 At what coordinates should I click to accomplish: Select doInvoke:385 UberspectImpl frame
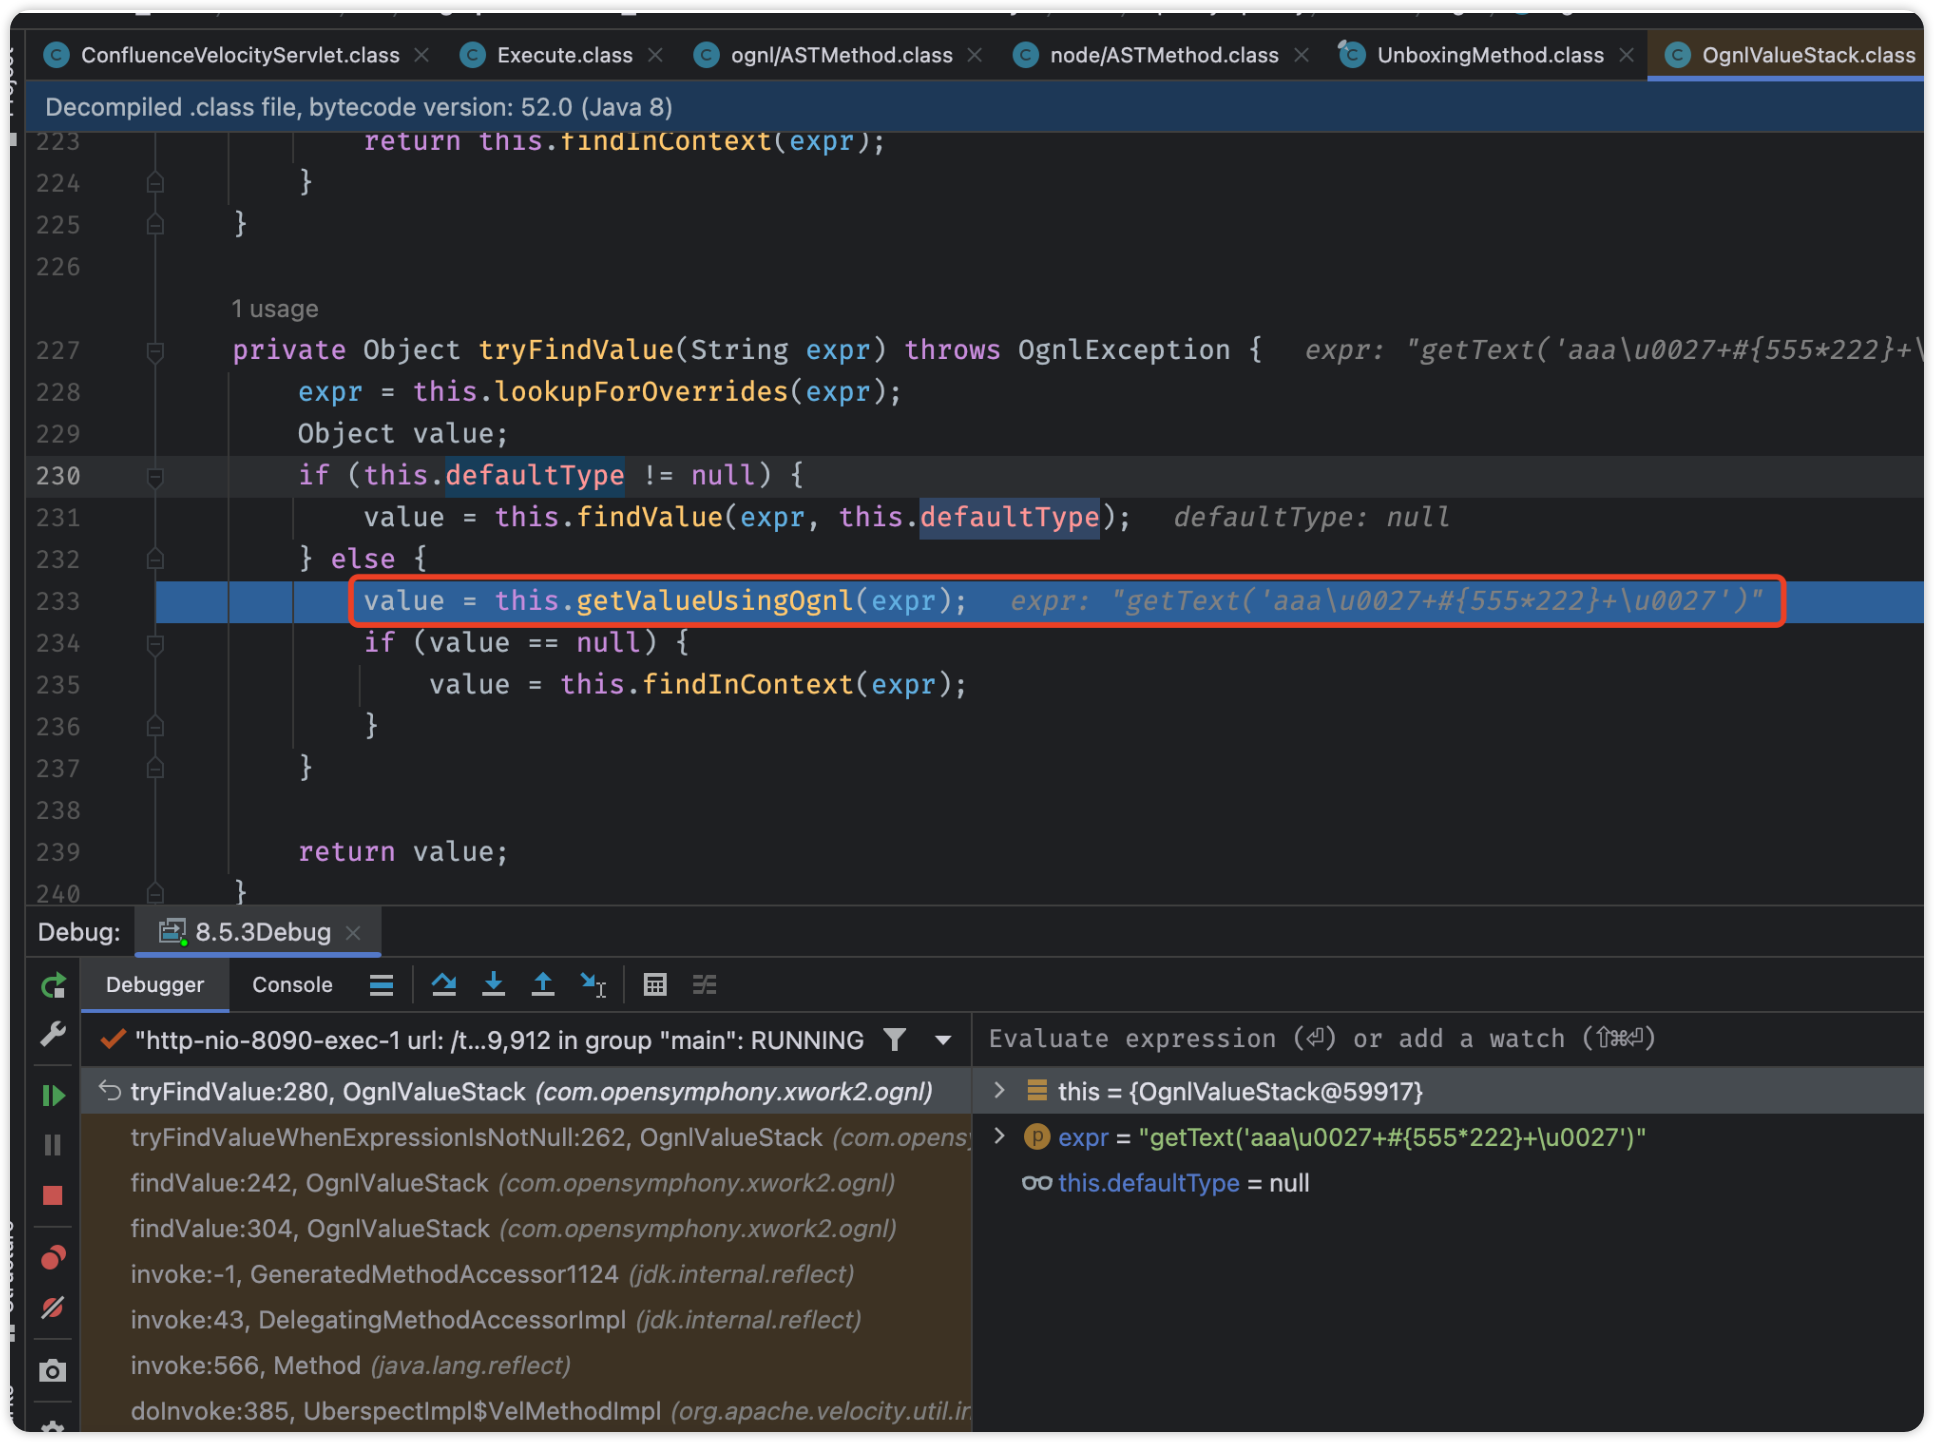[527, 1411]
